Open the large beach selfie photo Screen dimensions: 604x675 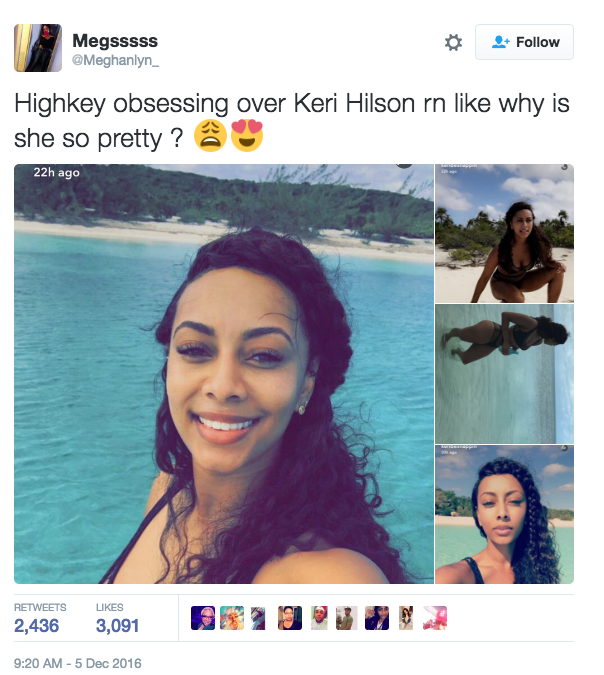[224, 374]
